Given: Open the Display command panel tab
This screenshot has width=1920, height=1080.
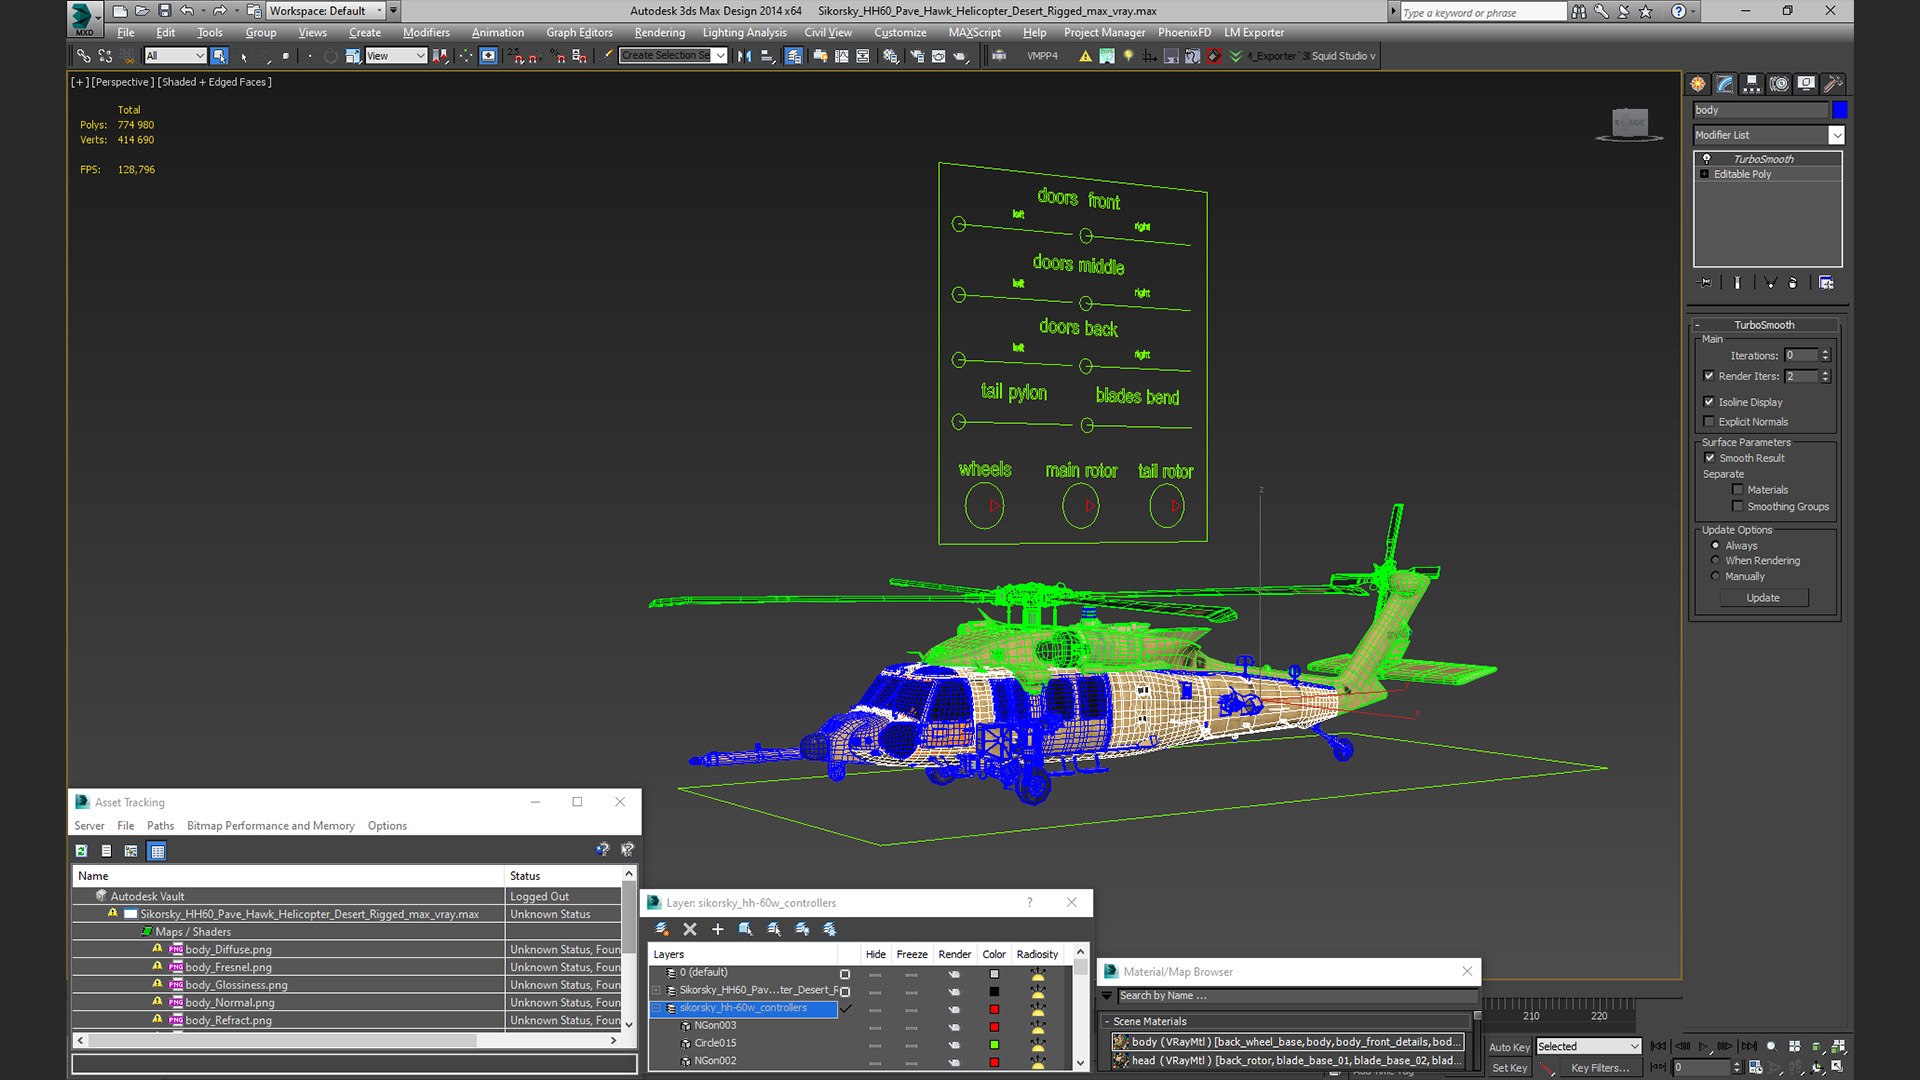Looking at the screenshot, I should (x=1806, y=84).
